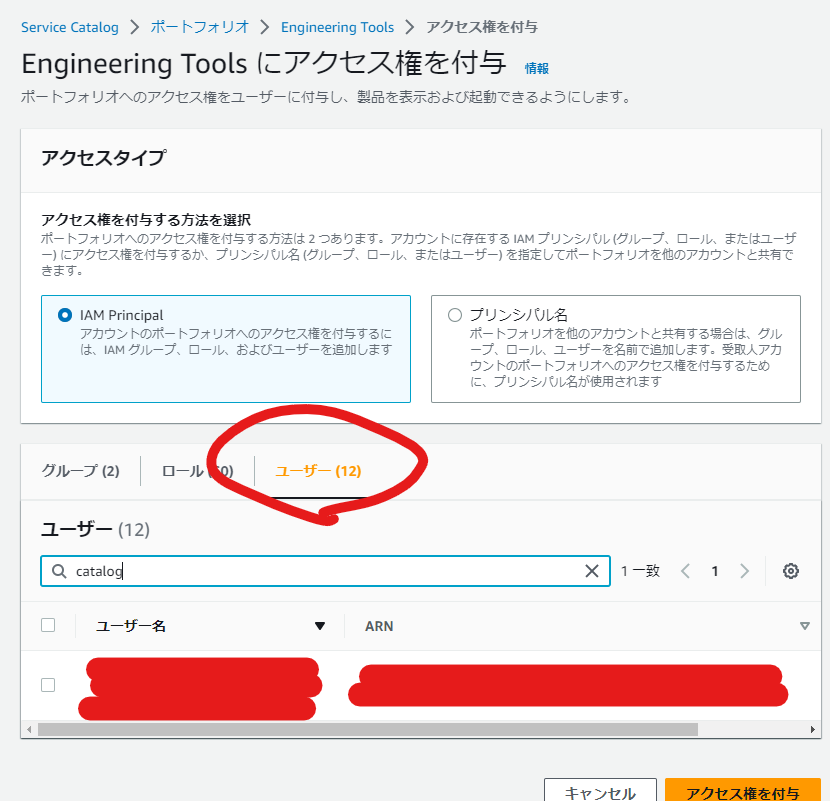Viewport: 830px width, 801px height.
Task: Click the キャンセル button
Action: (600, 791)
